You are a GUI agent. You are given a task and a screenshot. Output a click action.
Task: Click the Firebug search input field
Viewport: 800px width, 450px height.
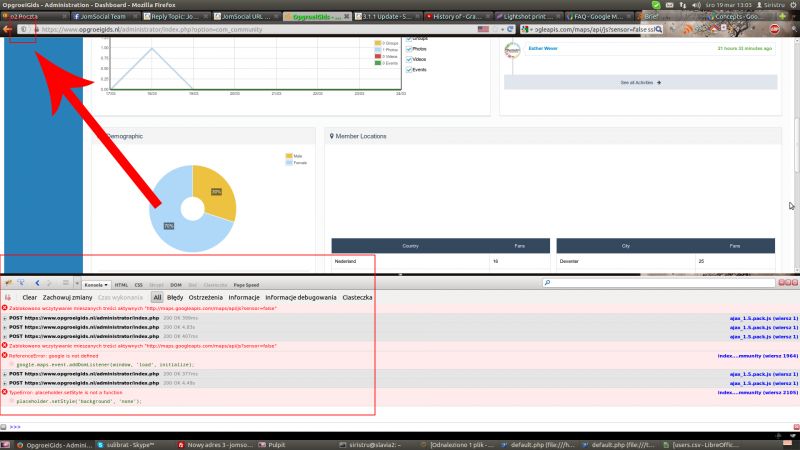click(660, 284)
